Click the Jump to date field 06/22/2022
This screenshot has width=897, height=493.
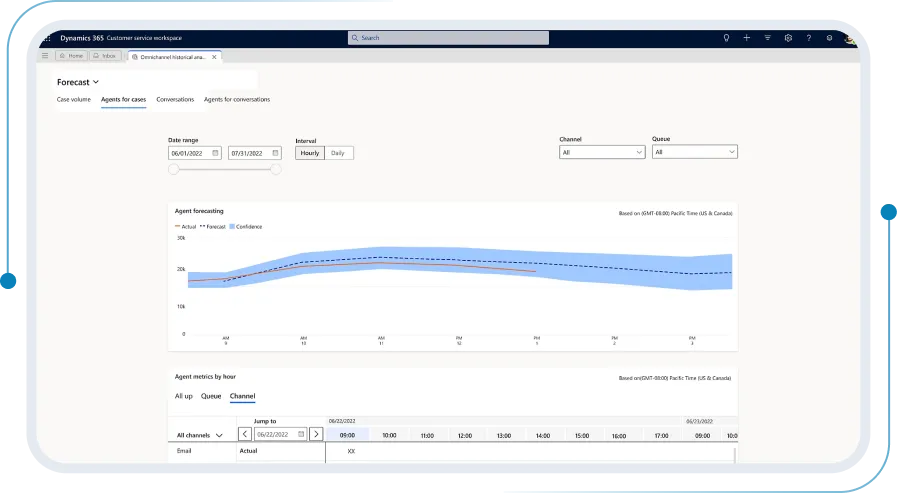click(280, 434)
